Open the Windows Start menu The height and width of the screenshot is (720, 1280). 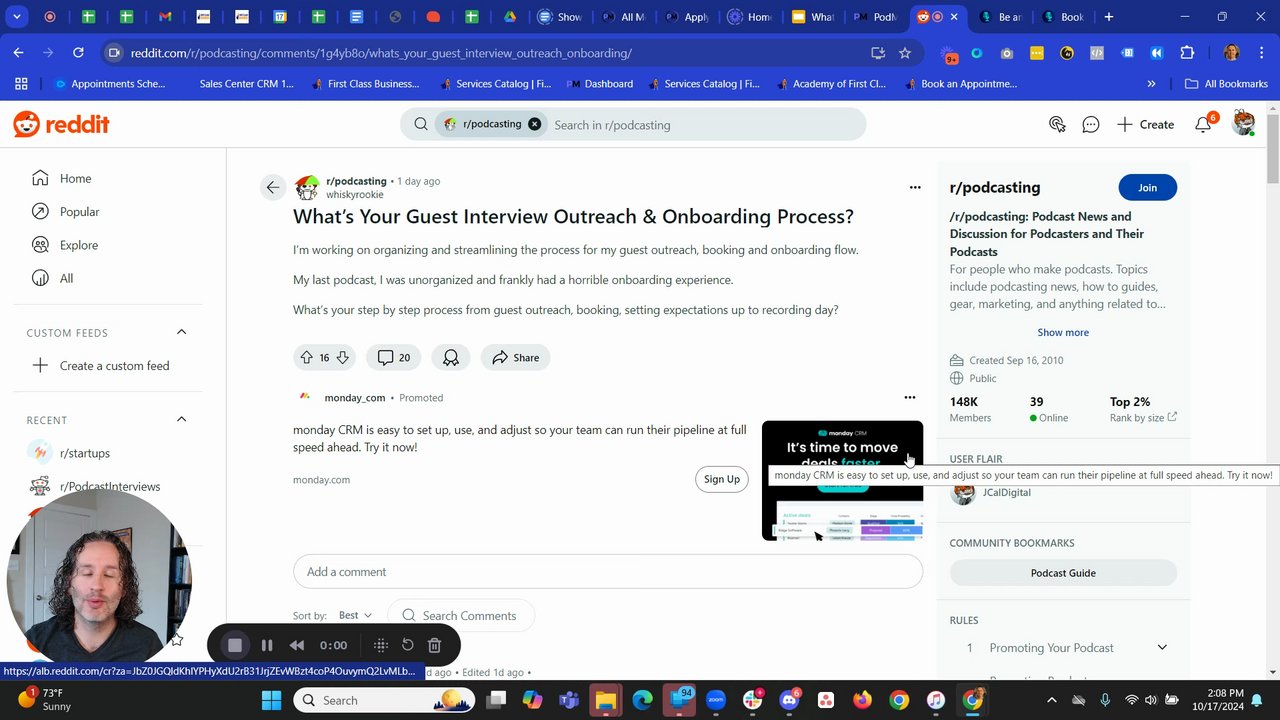click(272, 700)
